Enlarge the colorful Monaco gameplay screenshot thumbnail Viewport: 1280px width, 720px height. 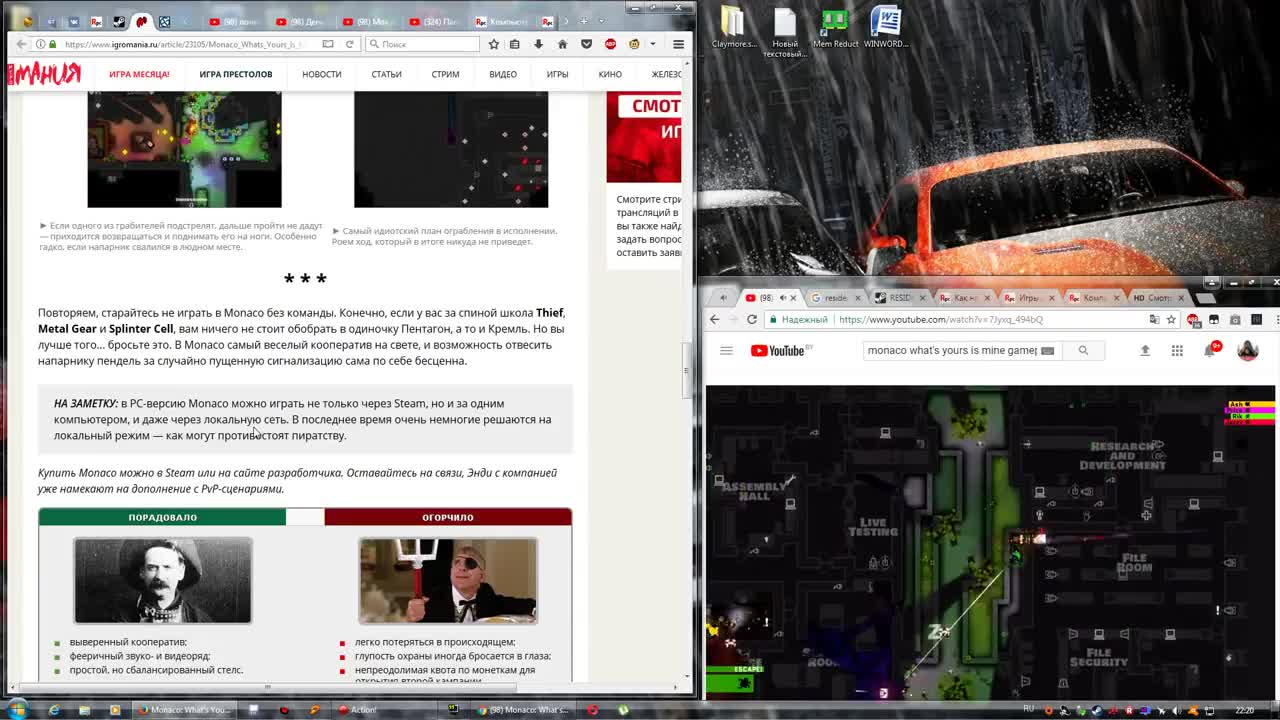pos(184,149)
